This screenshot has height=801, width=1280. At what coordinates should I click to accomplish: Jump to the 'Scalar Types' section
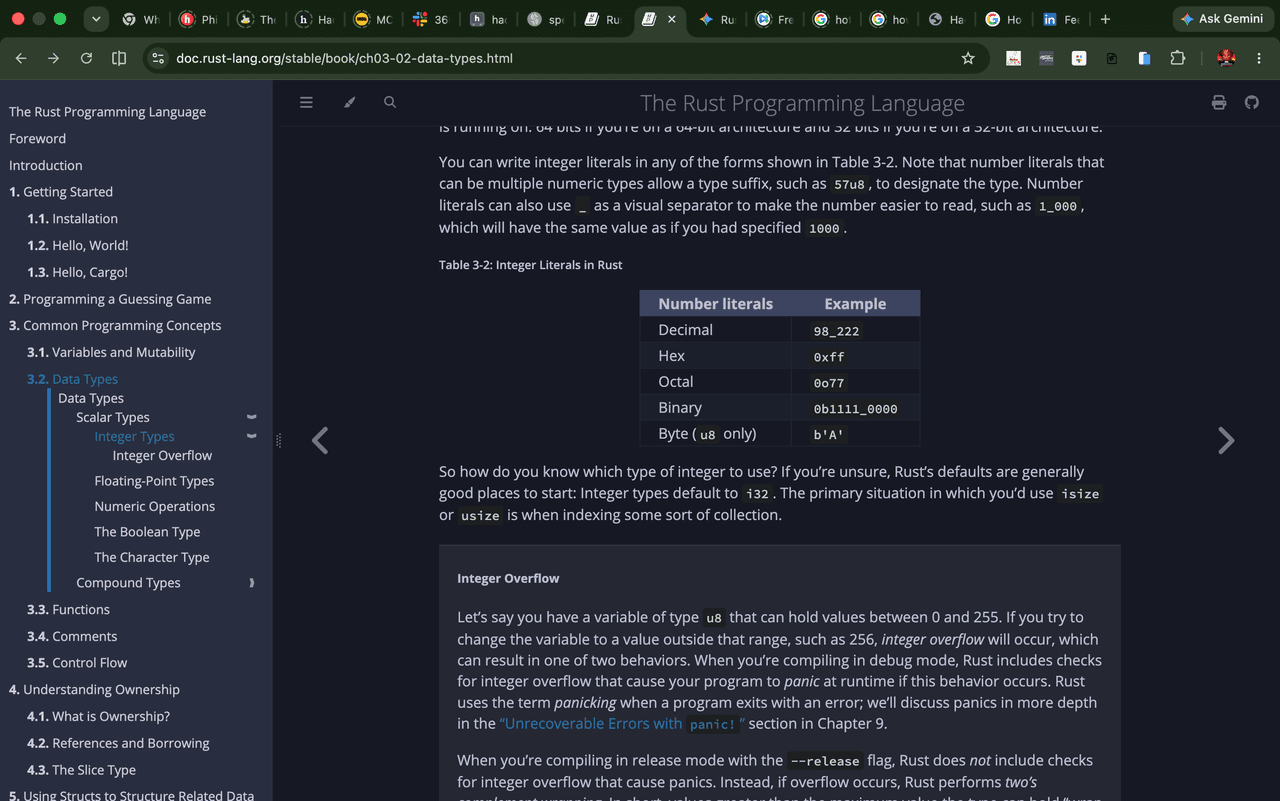coord(113,417)
